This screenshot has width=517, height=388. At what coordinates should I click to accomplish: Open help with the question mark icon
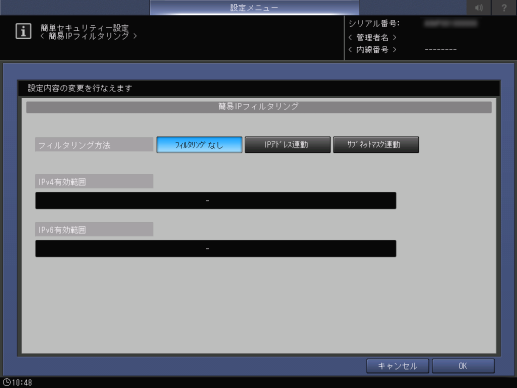point(504,7)
